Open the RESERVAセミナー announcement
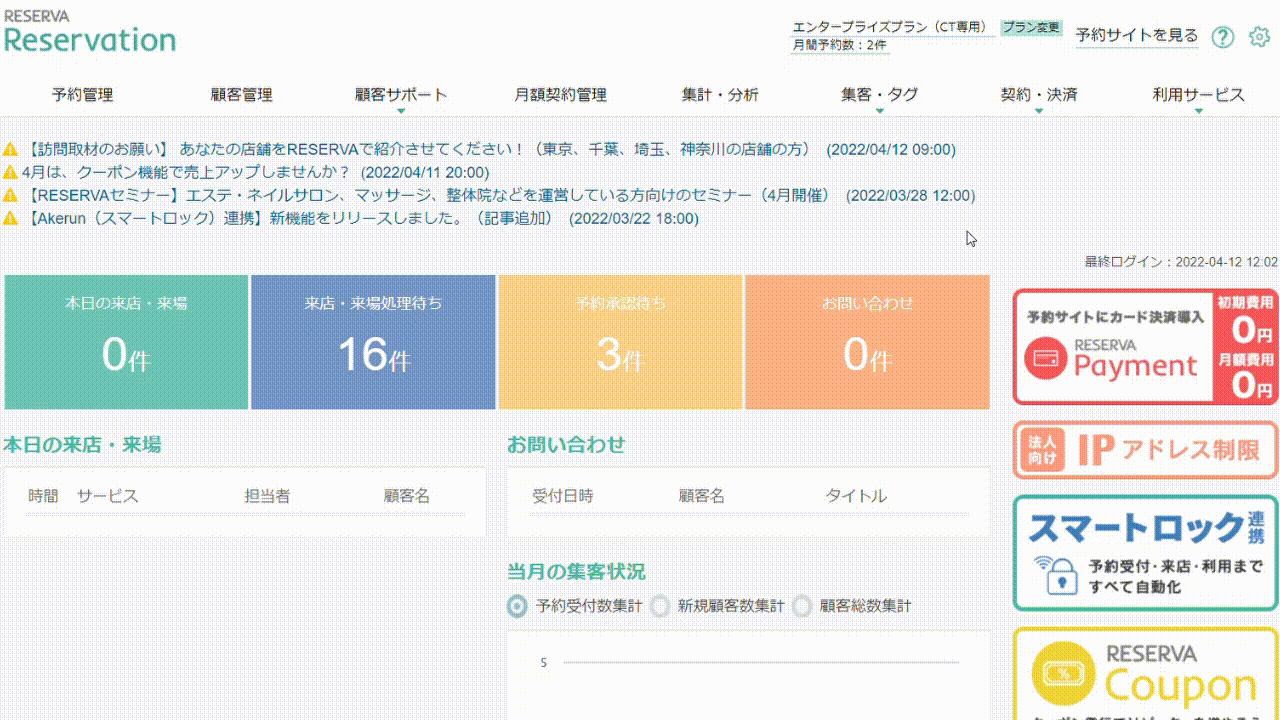Image resolution: width=1280 pixels, height=720 pixels. [500, 195]
